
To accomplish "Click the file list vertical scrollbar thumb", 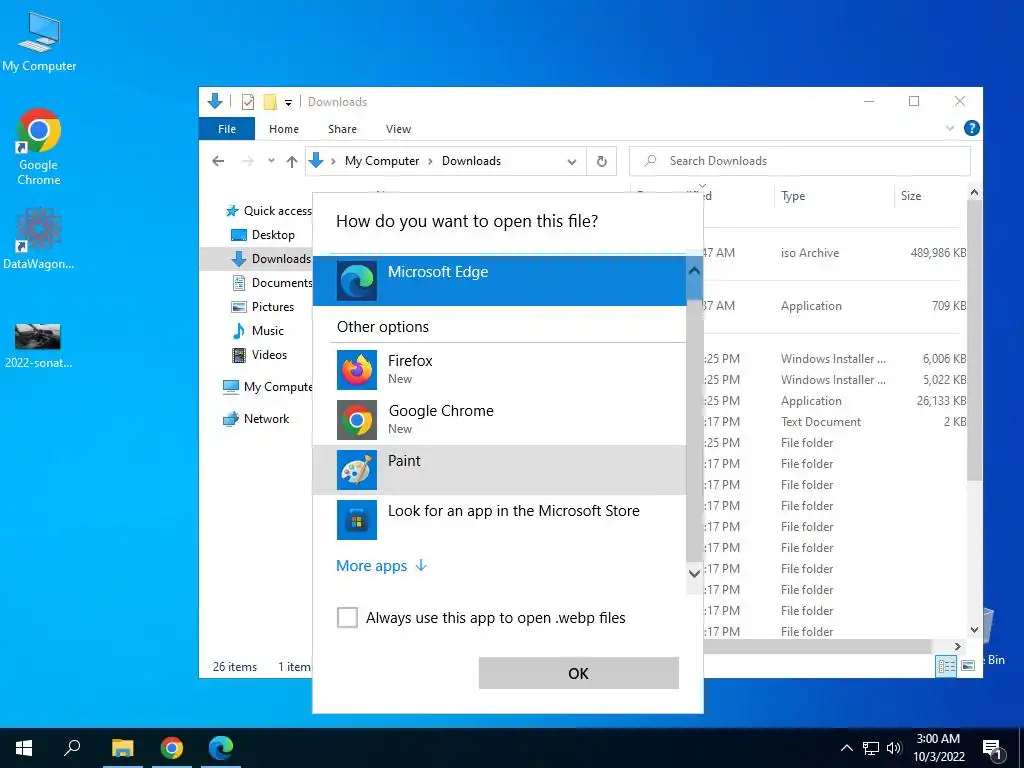I will coord(974,340).
